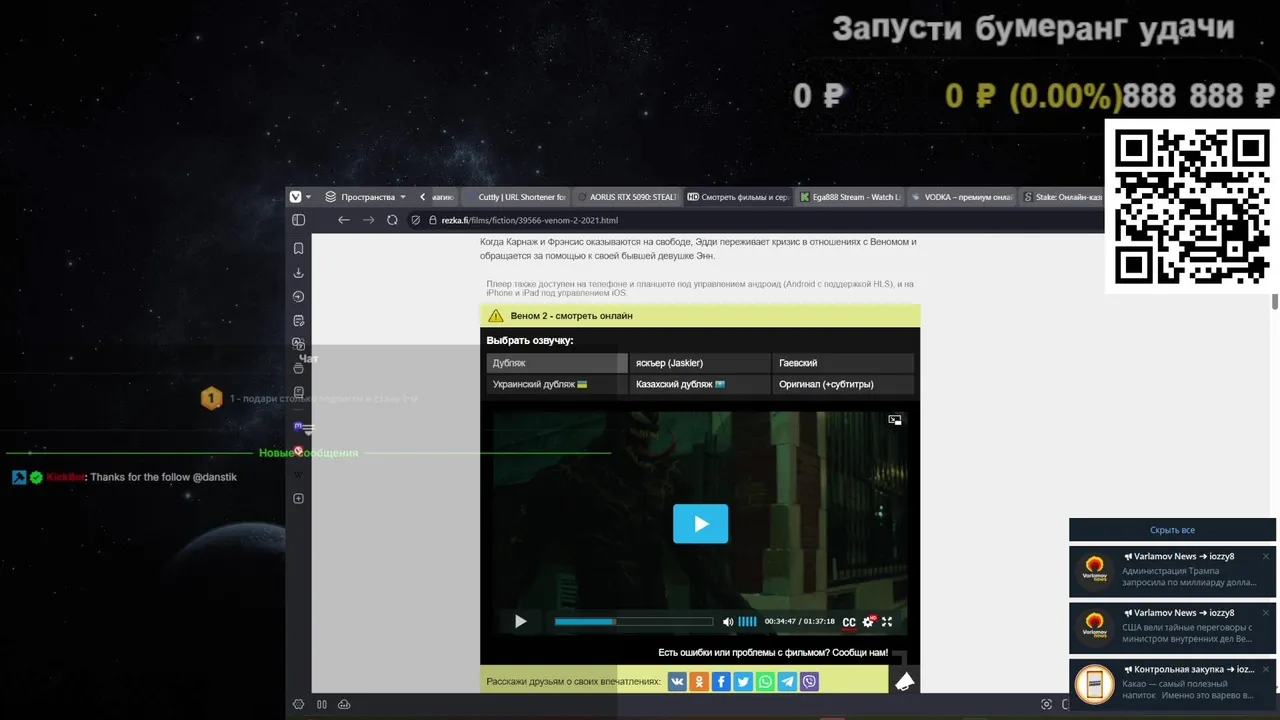Switch to the Stake Онлайн-казино tab
The image size is (1280, 720).
click(1060, 197)
